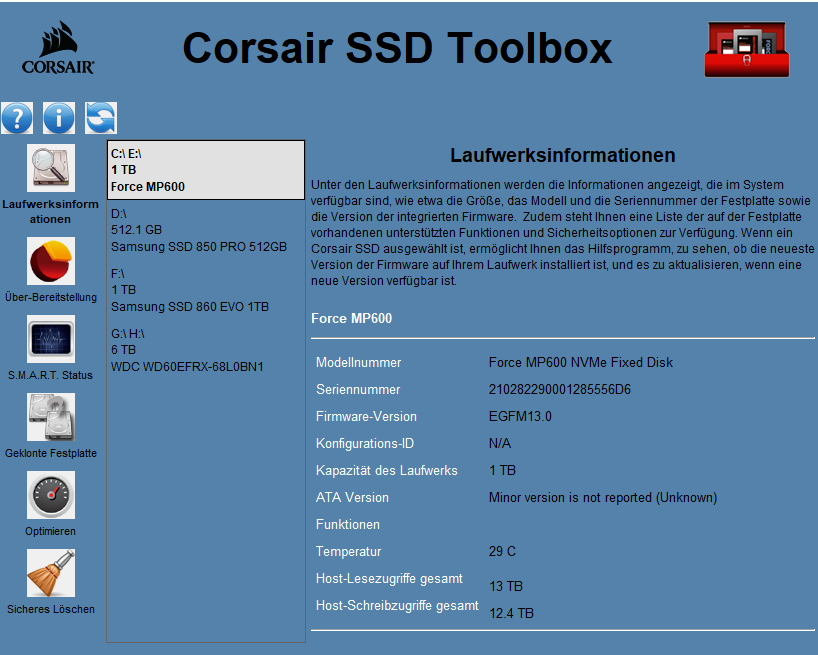Open Über-Bereitstellung pie chart icon
This screenshot has width=818, height=655.
pos(51,261)
